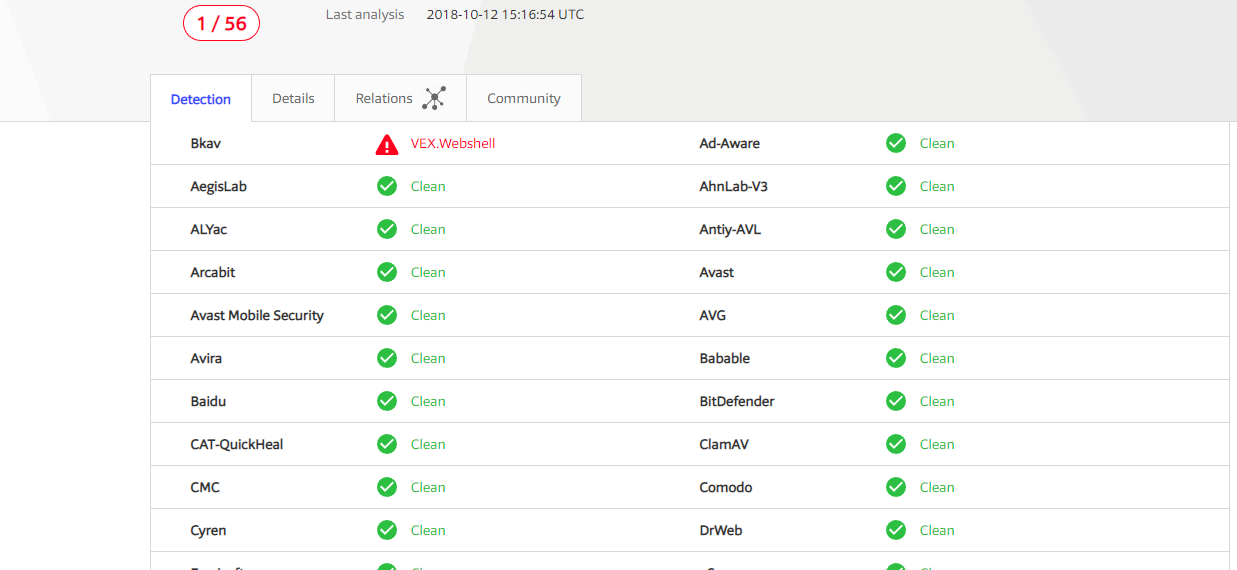Viewport: 1237px width, 570px height.
Task: Click the Relations graph network icon
Action: pyautogui.click(x=434, y=98)
